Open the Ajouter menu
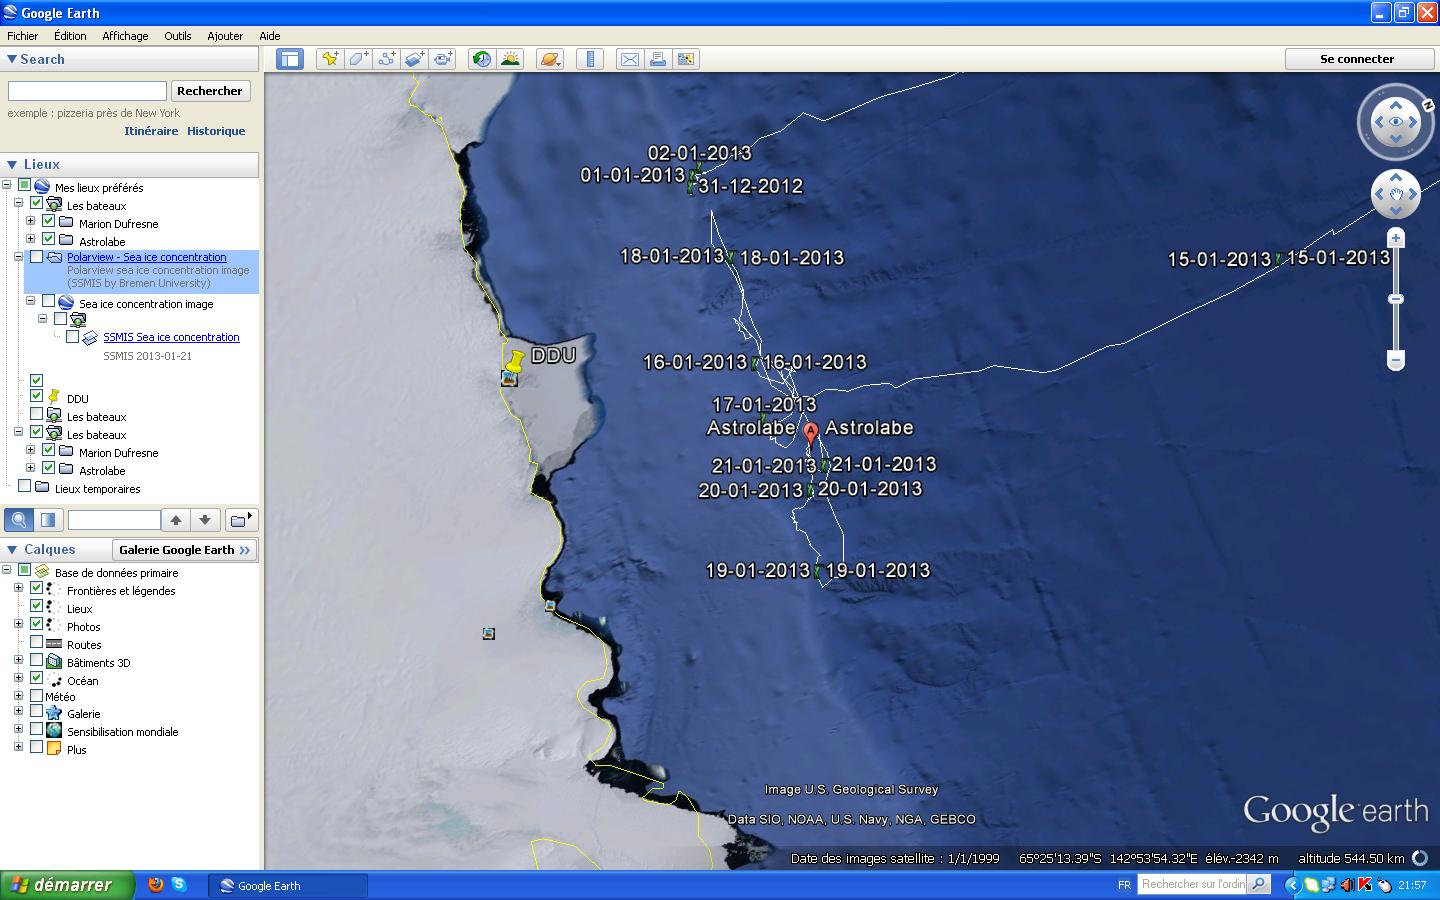1440x900 pixels. click(225, 36)
